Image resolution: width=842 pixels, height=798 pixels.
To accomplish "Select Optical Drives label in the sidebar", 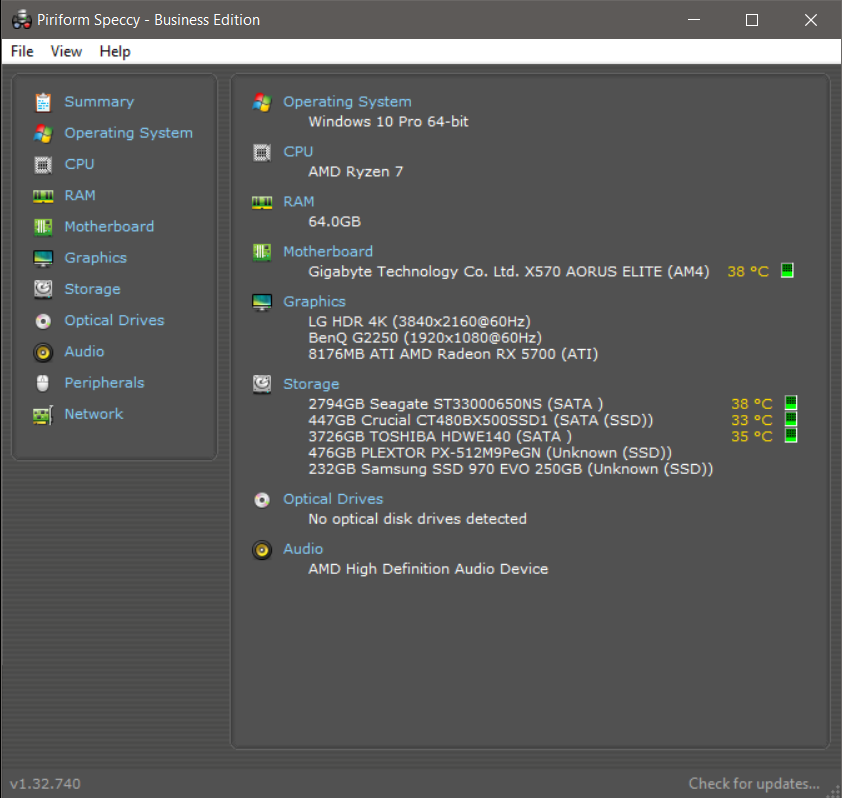I will point(114,321).
